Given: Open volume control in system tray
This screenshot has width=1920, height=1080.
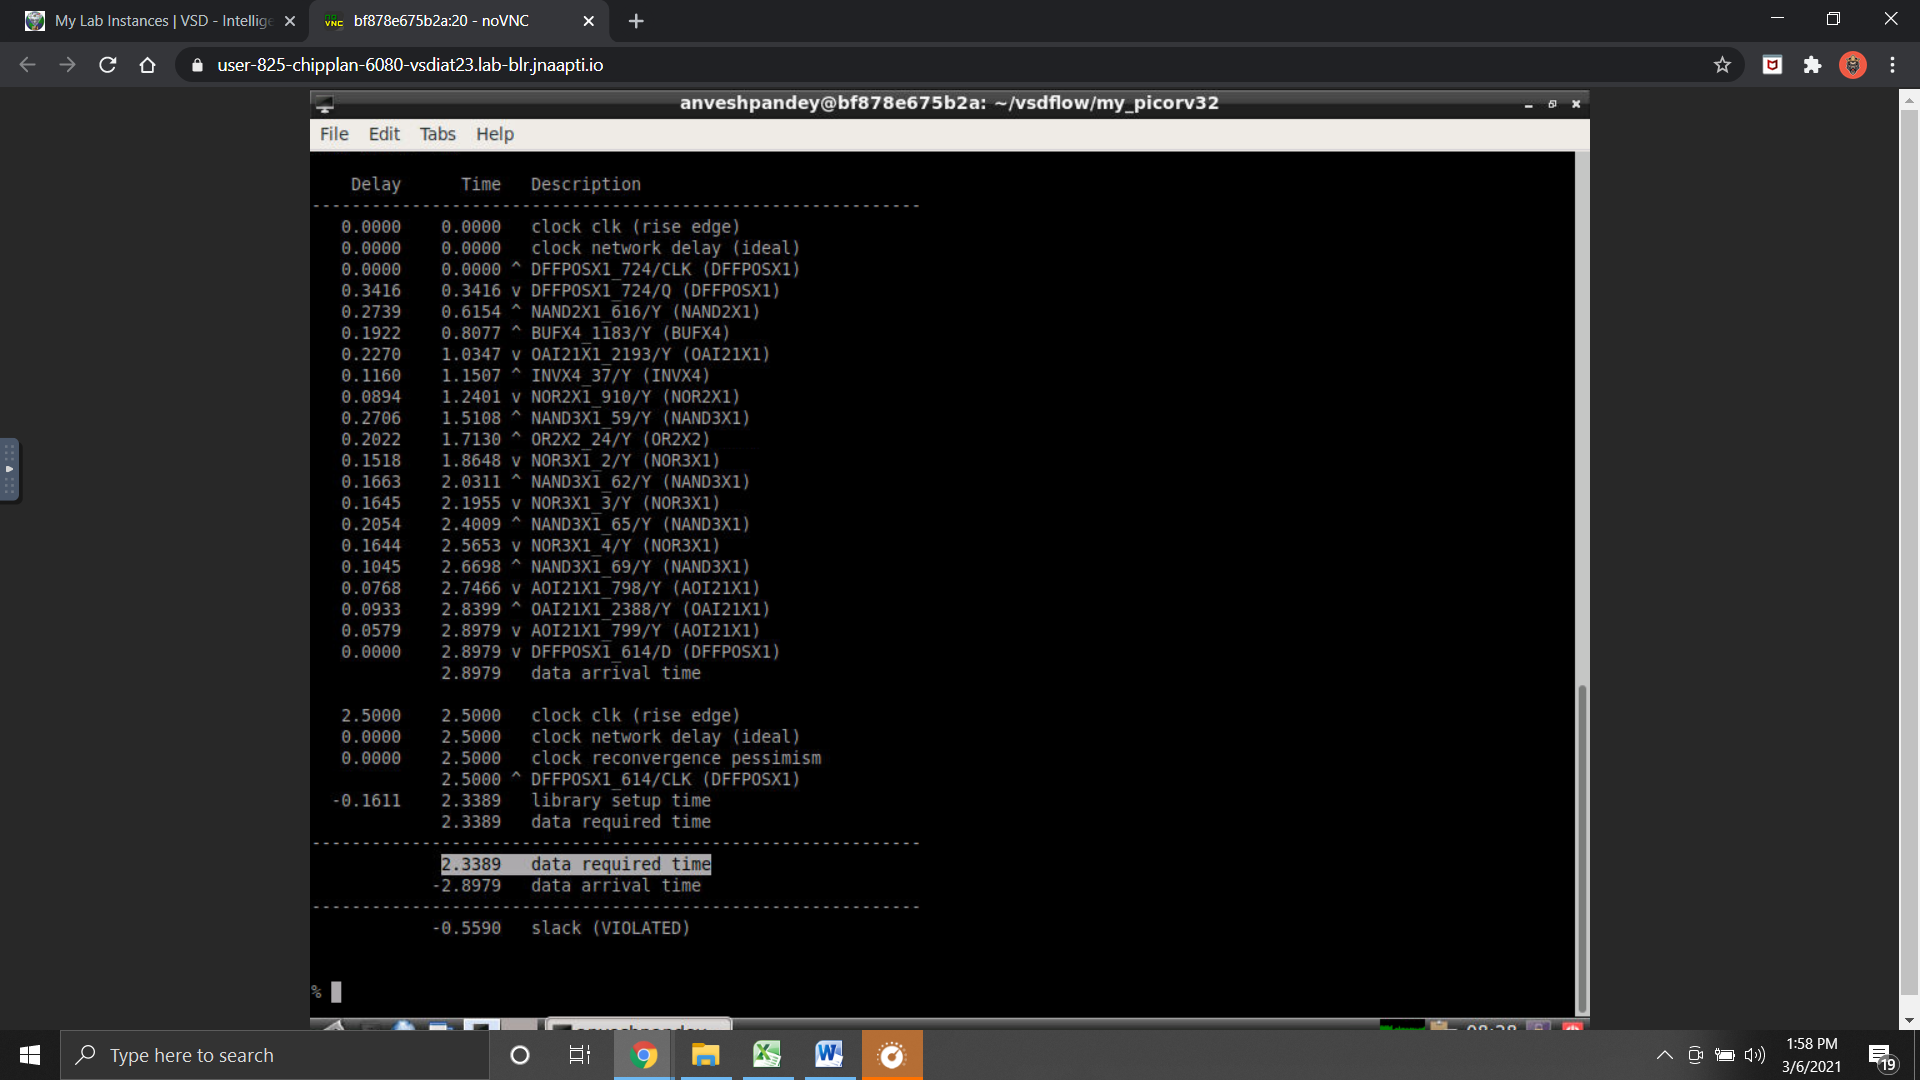Looking at the screenshot, I should pyautogui.click(x=1755, y=1055).
